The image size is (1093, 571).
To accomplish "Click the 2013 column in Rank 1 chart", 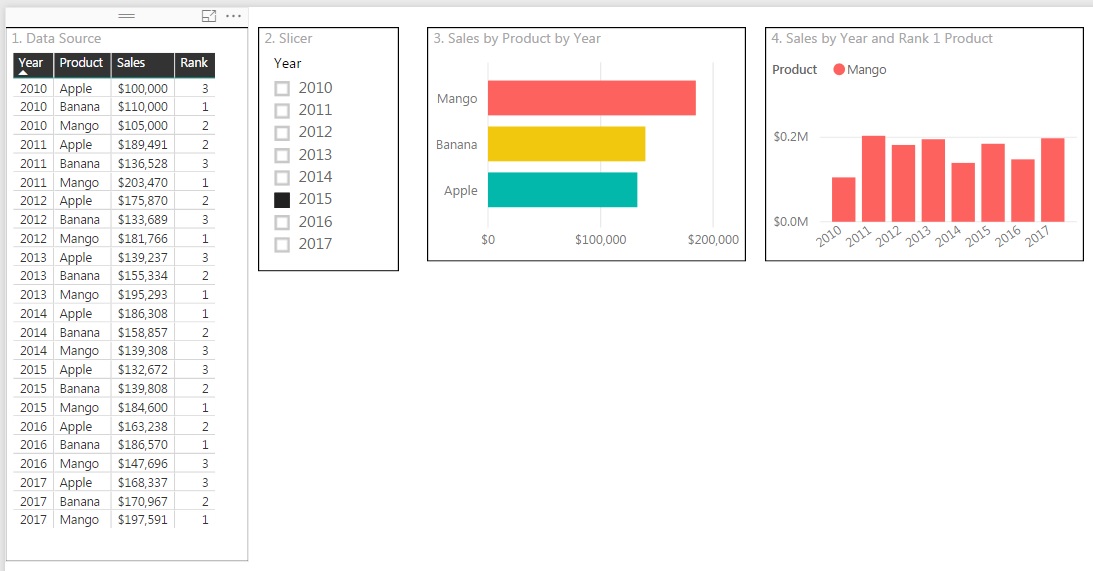I will [933, 181].
